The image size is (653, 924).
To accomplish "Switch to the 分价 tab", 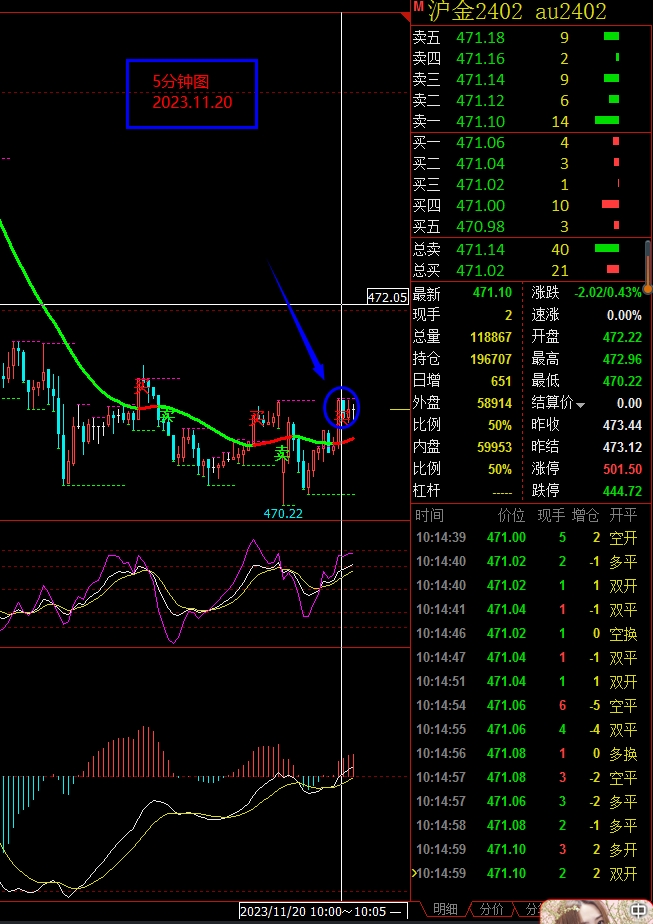I will [491, 910].
